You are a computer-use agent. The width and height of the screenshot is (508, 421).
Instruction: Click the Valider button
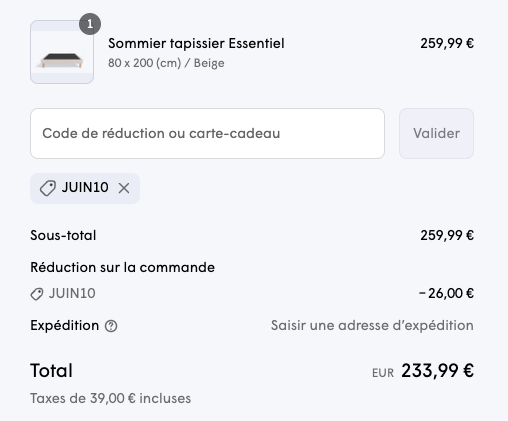tap(436, 133)
